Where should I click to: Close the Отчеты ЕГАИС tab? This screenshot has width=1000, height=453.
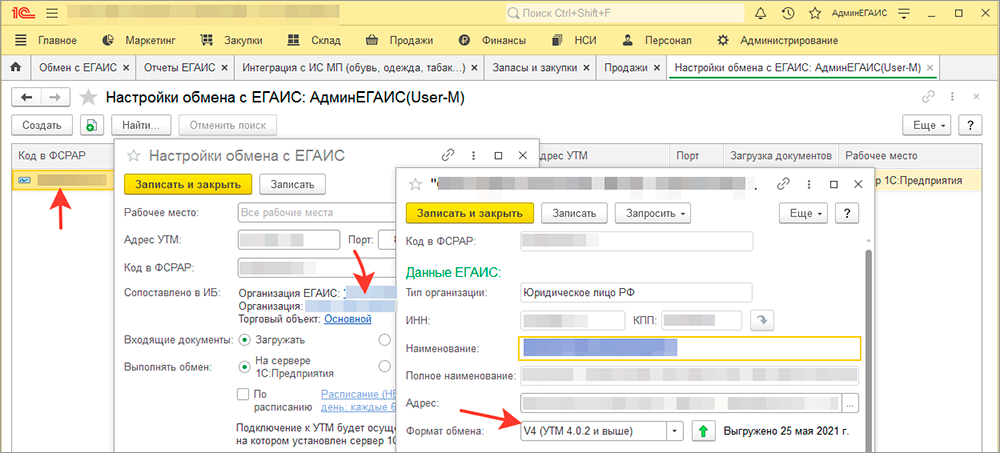pyautogui.click(x=224, y=67)
